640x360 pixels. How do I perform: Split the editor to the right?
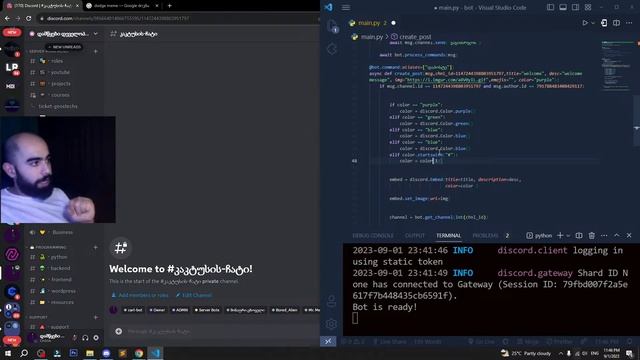[x=616, y=23]
